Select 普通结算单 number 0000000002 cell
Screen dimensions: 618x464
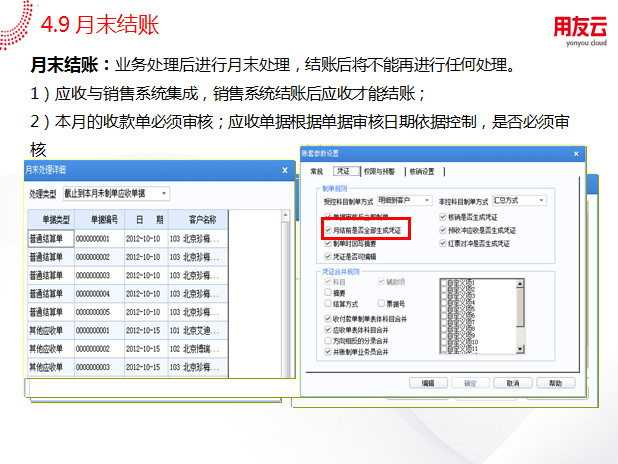pyautogui.click(x=99, y=257)
